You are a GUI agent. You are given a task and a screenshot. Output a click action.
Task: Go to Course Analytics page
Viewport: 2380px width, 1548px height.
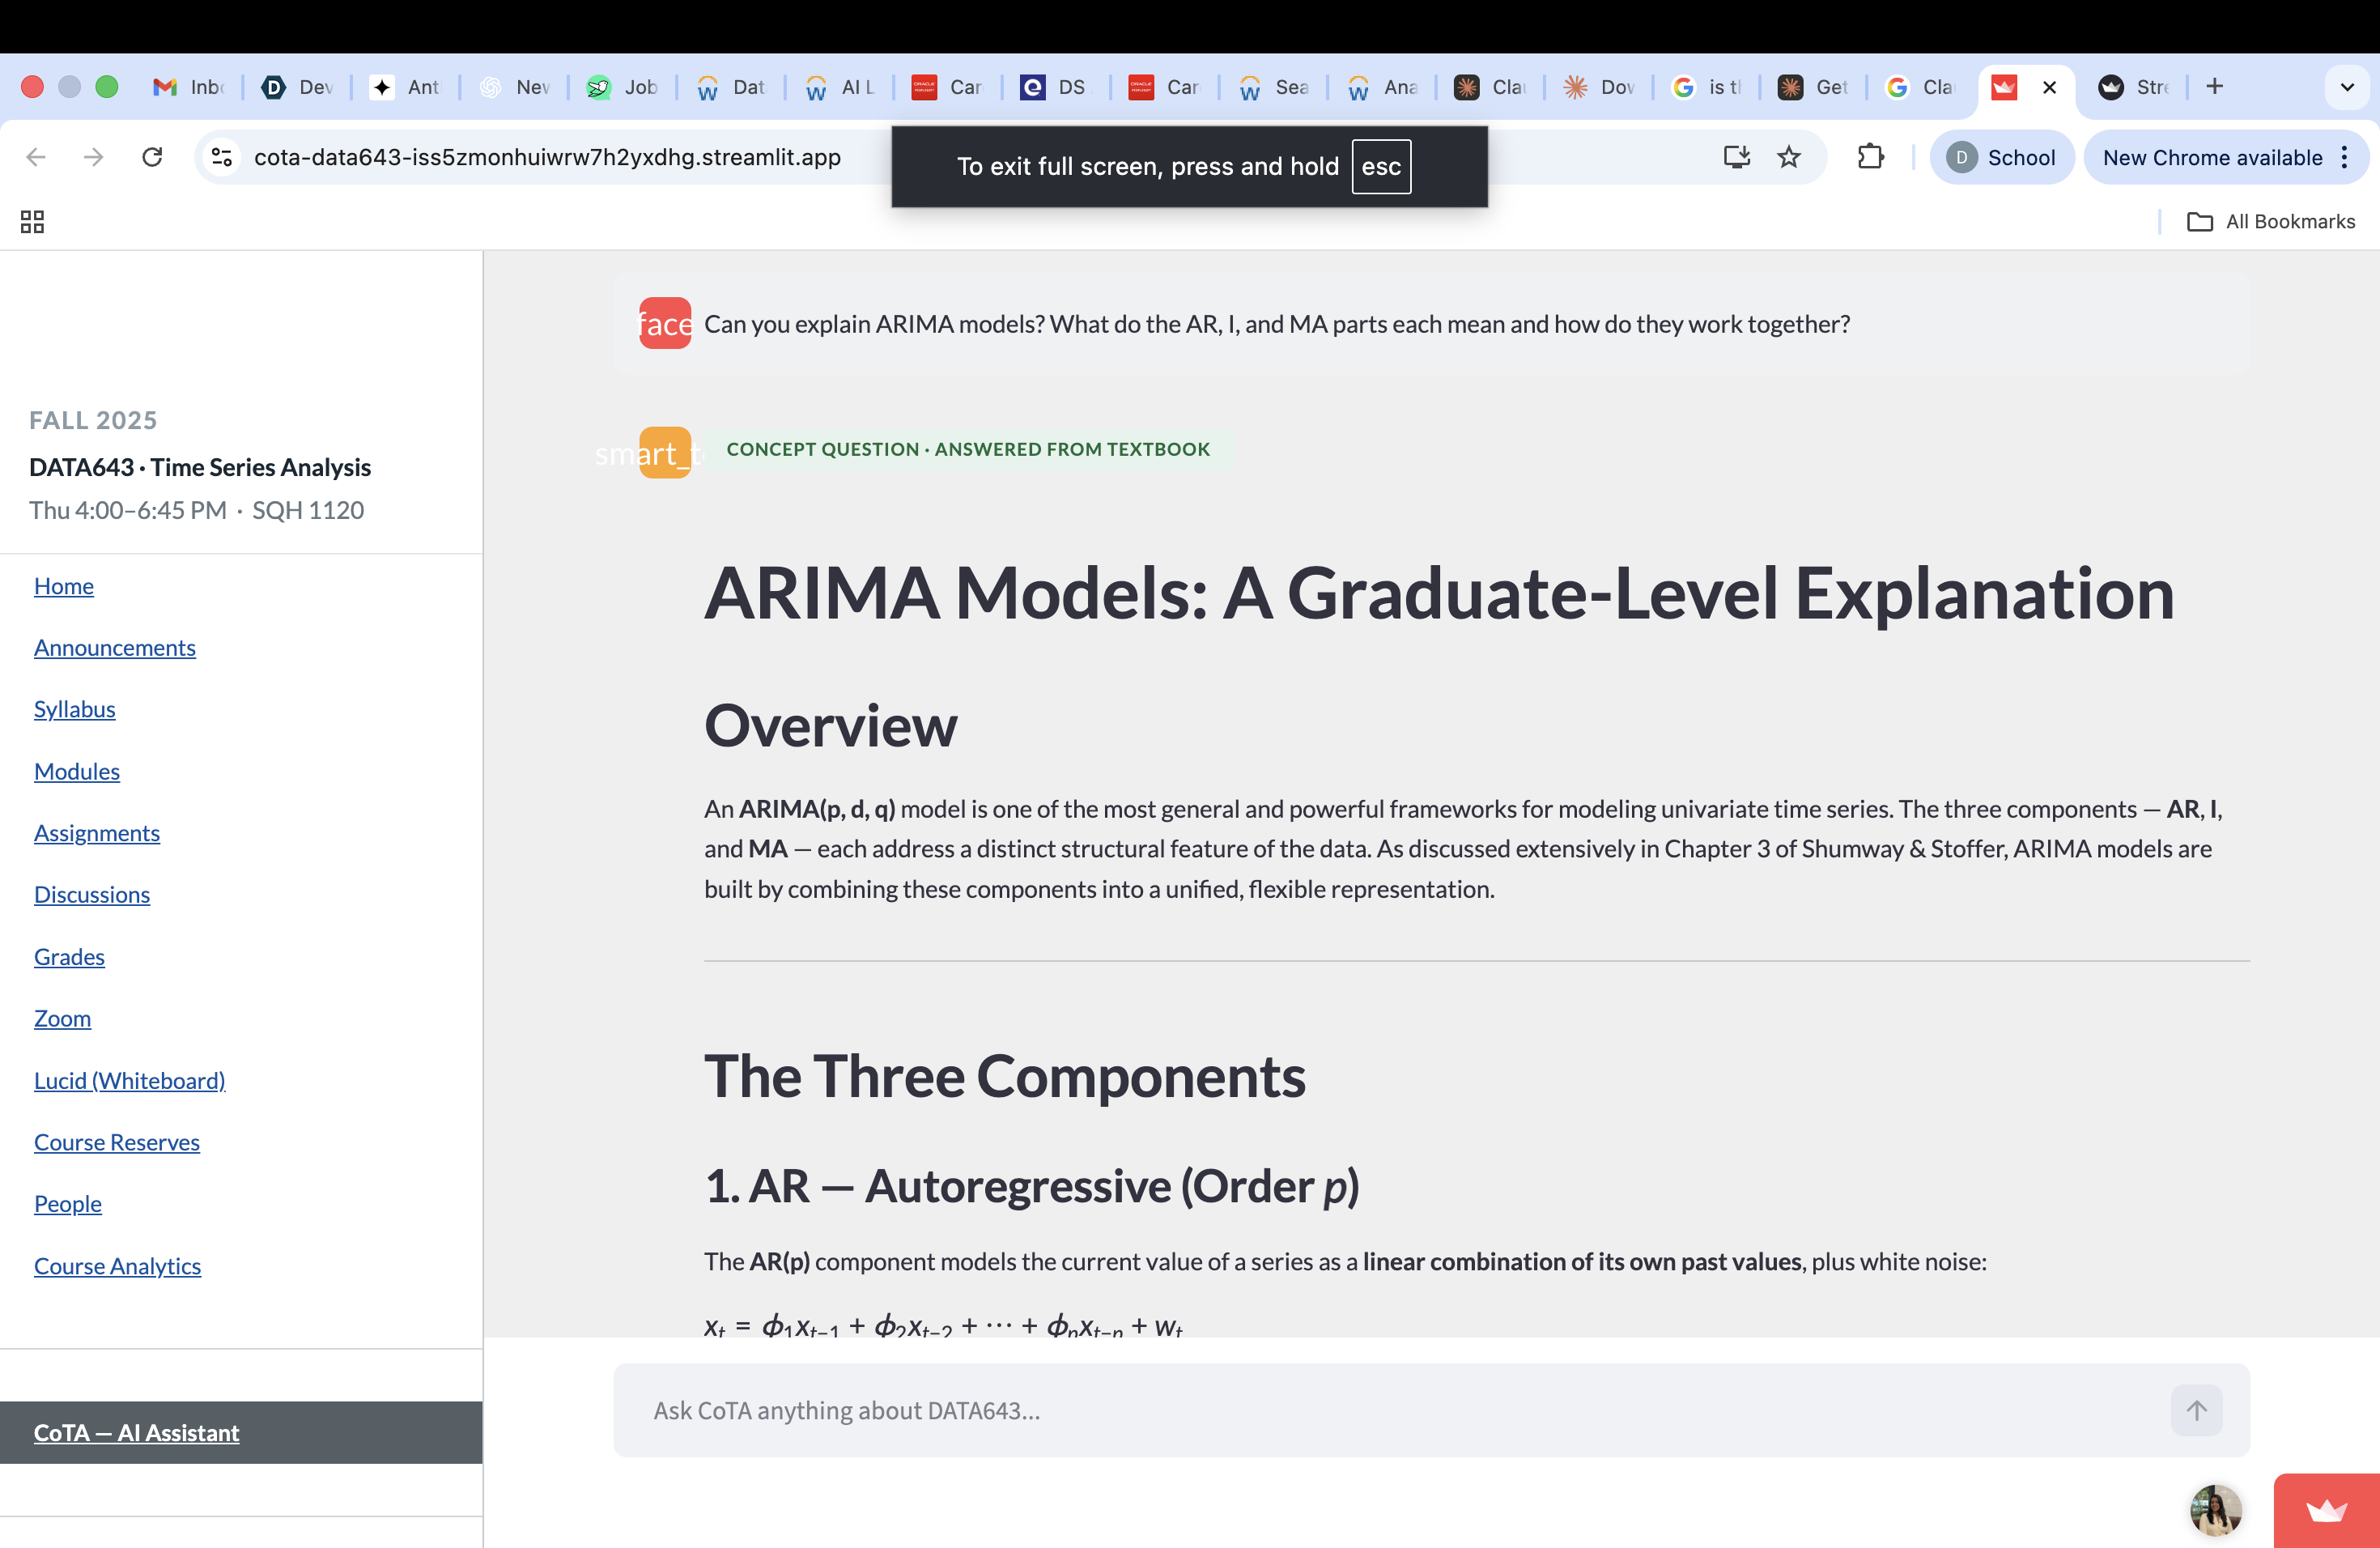(x=117, y=1266)
